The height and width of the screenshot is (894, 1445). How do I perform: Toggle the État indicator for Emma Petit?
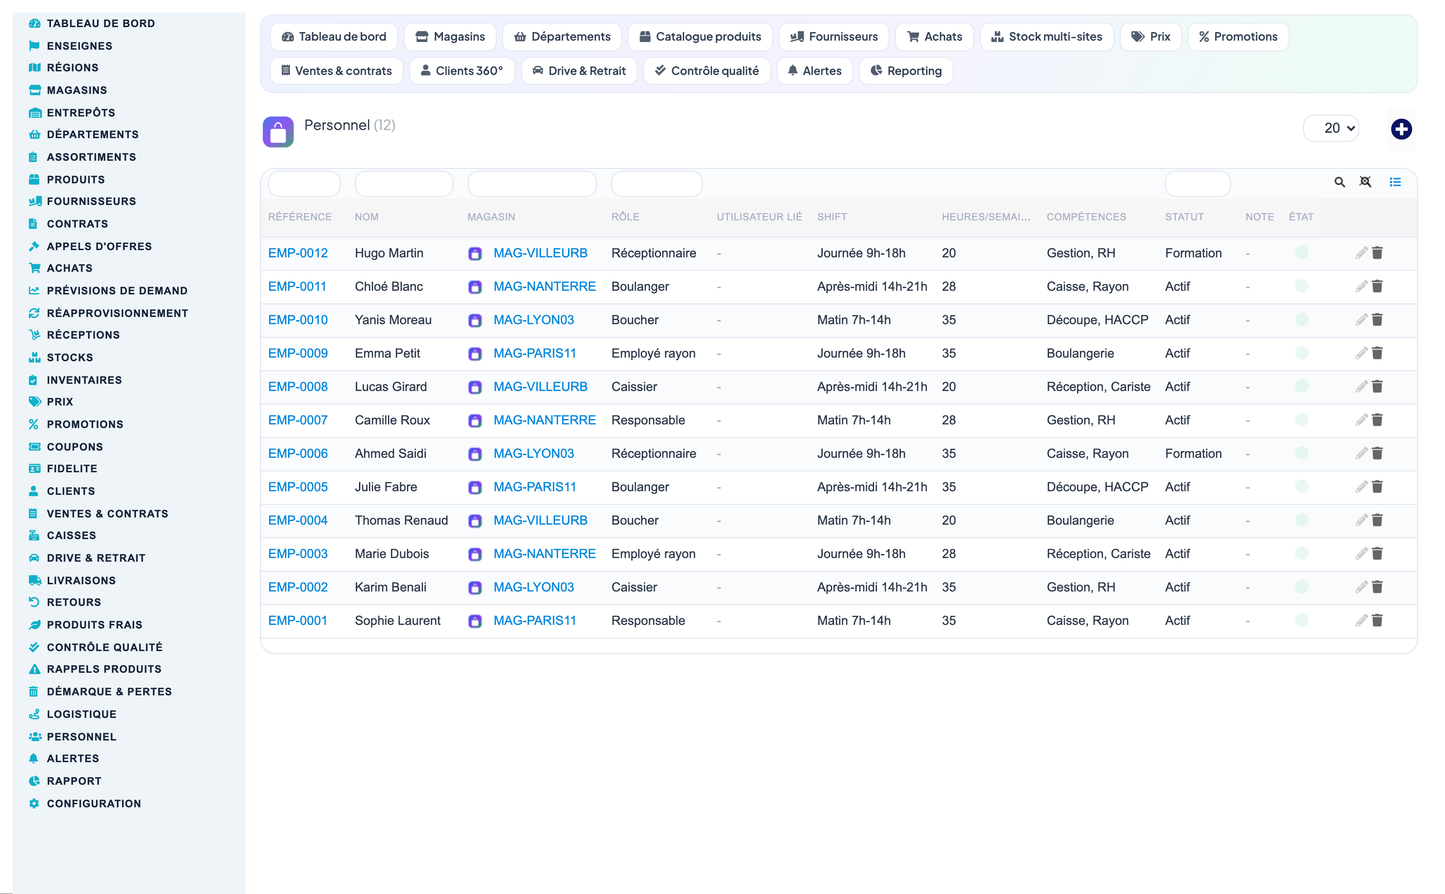pyautogui.click(x=1302, y=353)
